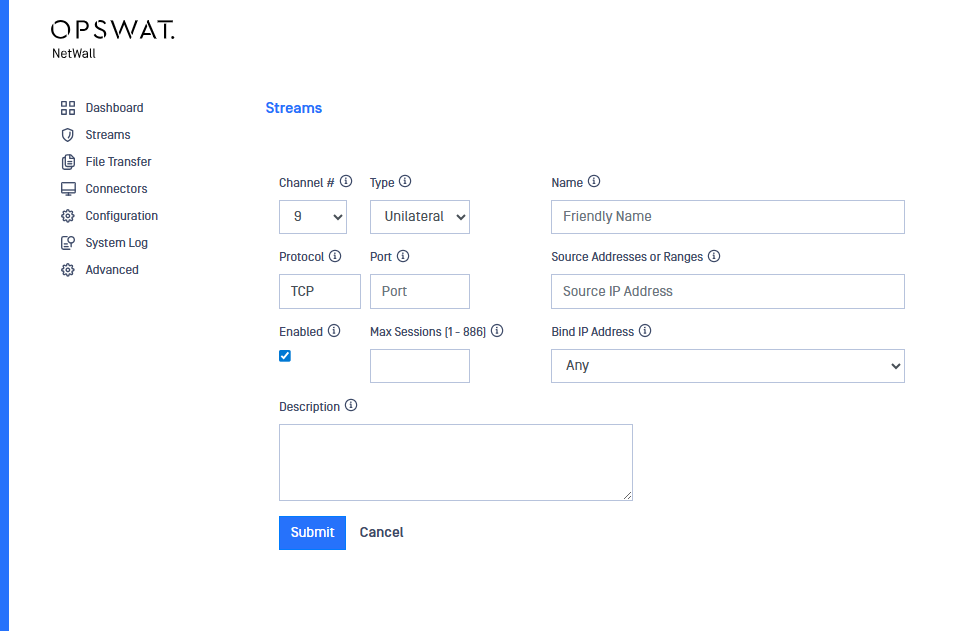
Task: Submit the stream form
Action: pos(312,533)
